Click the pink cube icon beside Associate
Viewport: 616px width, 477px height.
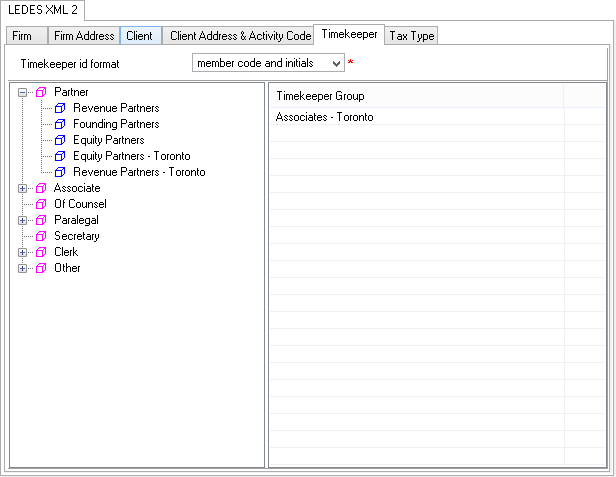tap(41, 188)
